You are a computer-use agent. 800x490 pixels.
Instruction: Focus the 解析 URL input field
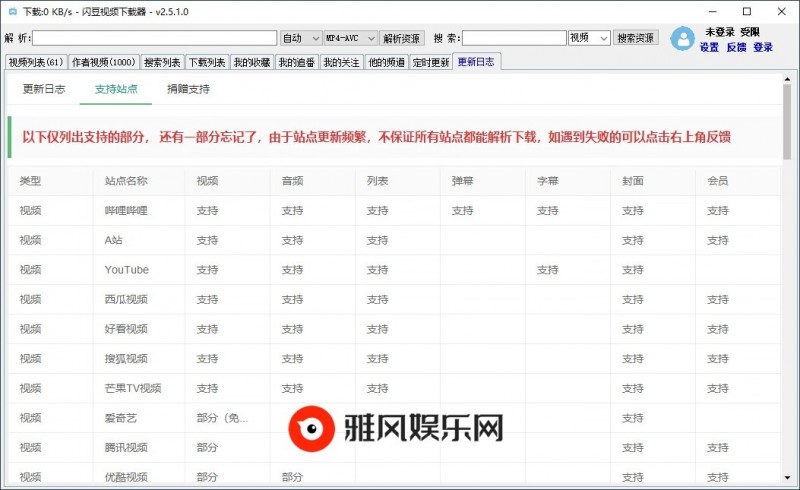[x=155, y=38]
